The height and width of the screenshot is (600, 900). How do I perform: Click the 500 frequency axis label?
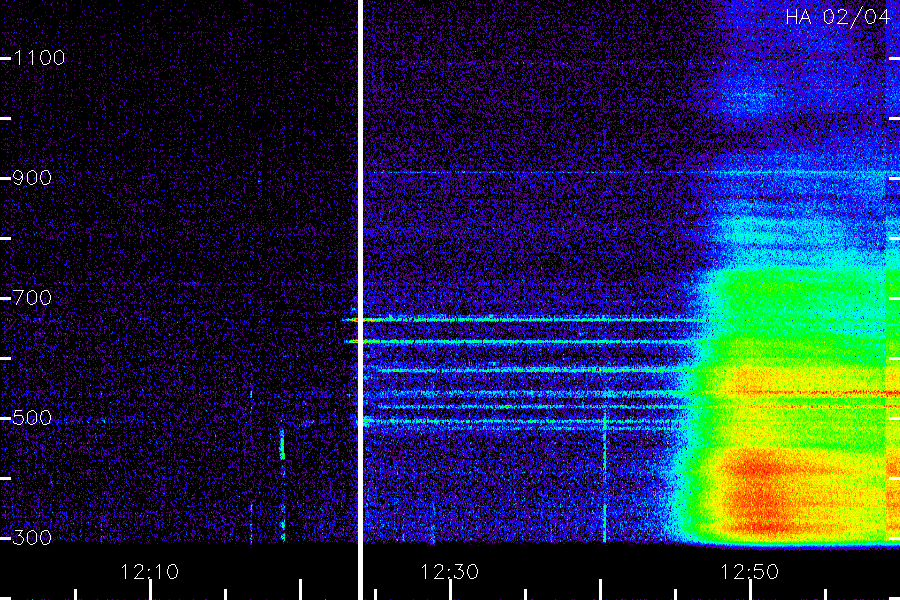click(32, 418)
